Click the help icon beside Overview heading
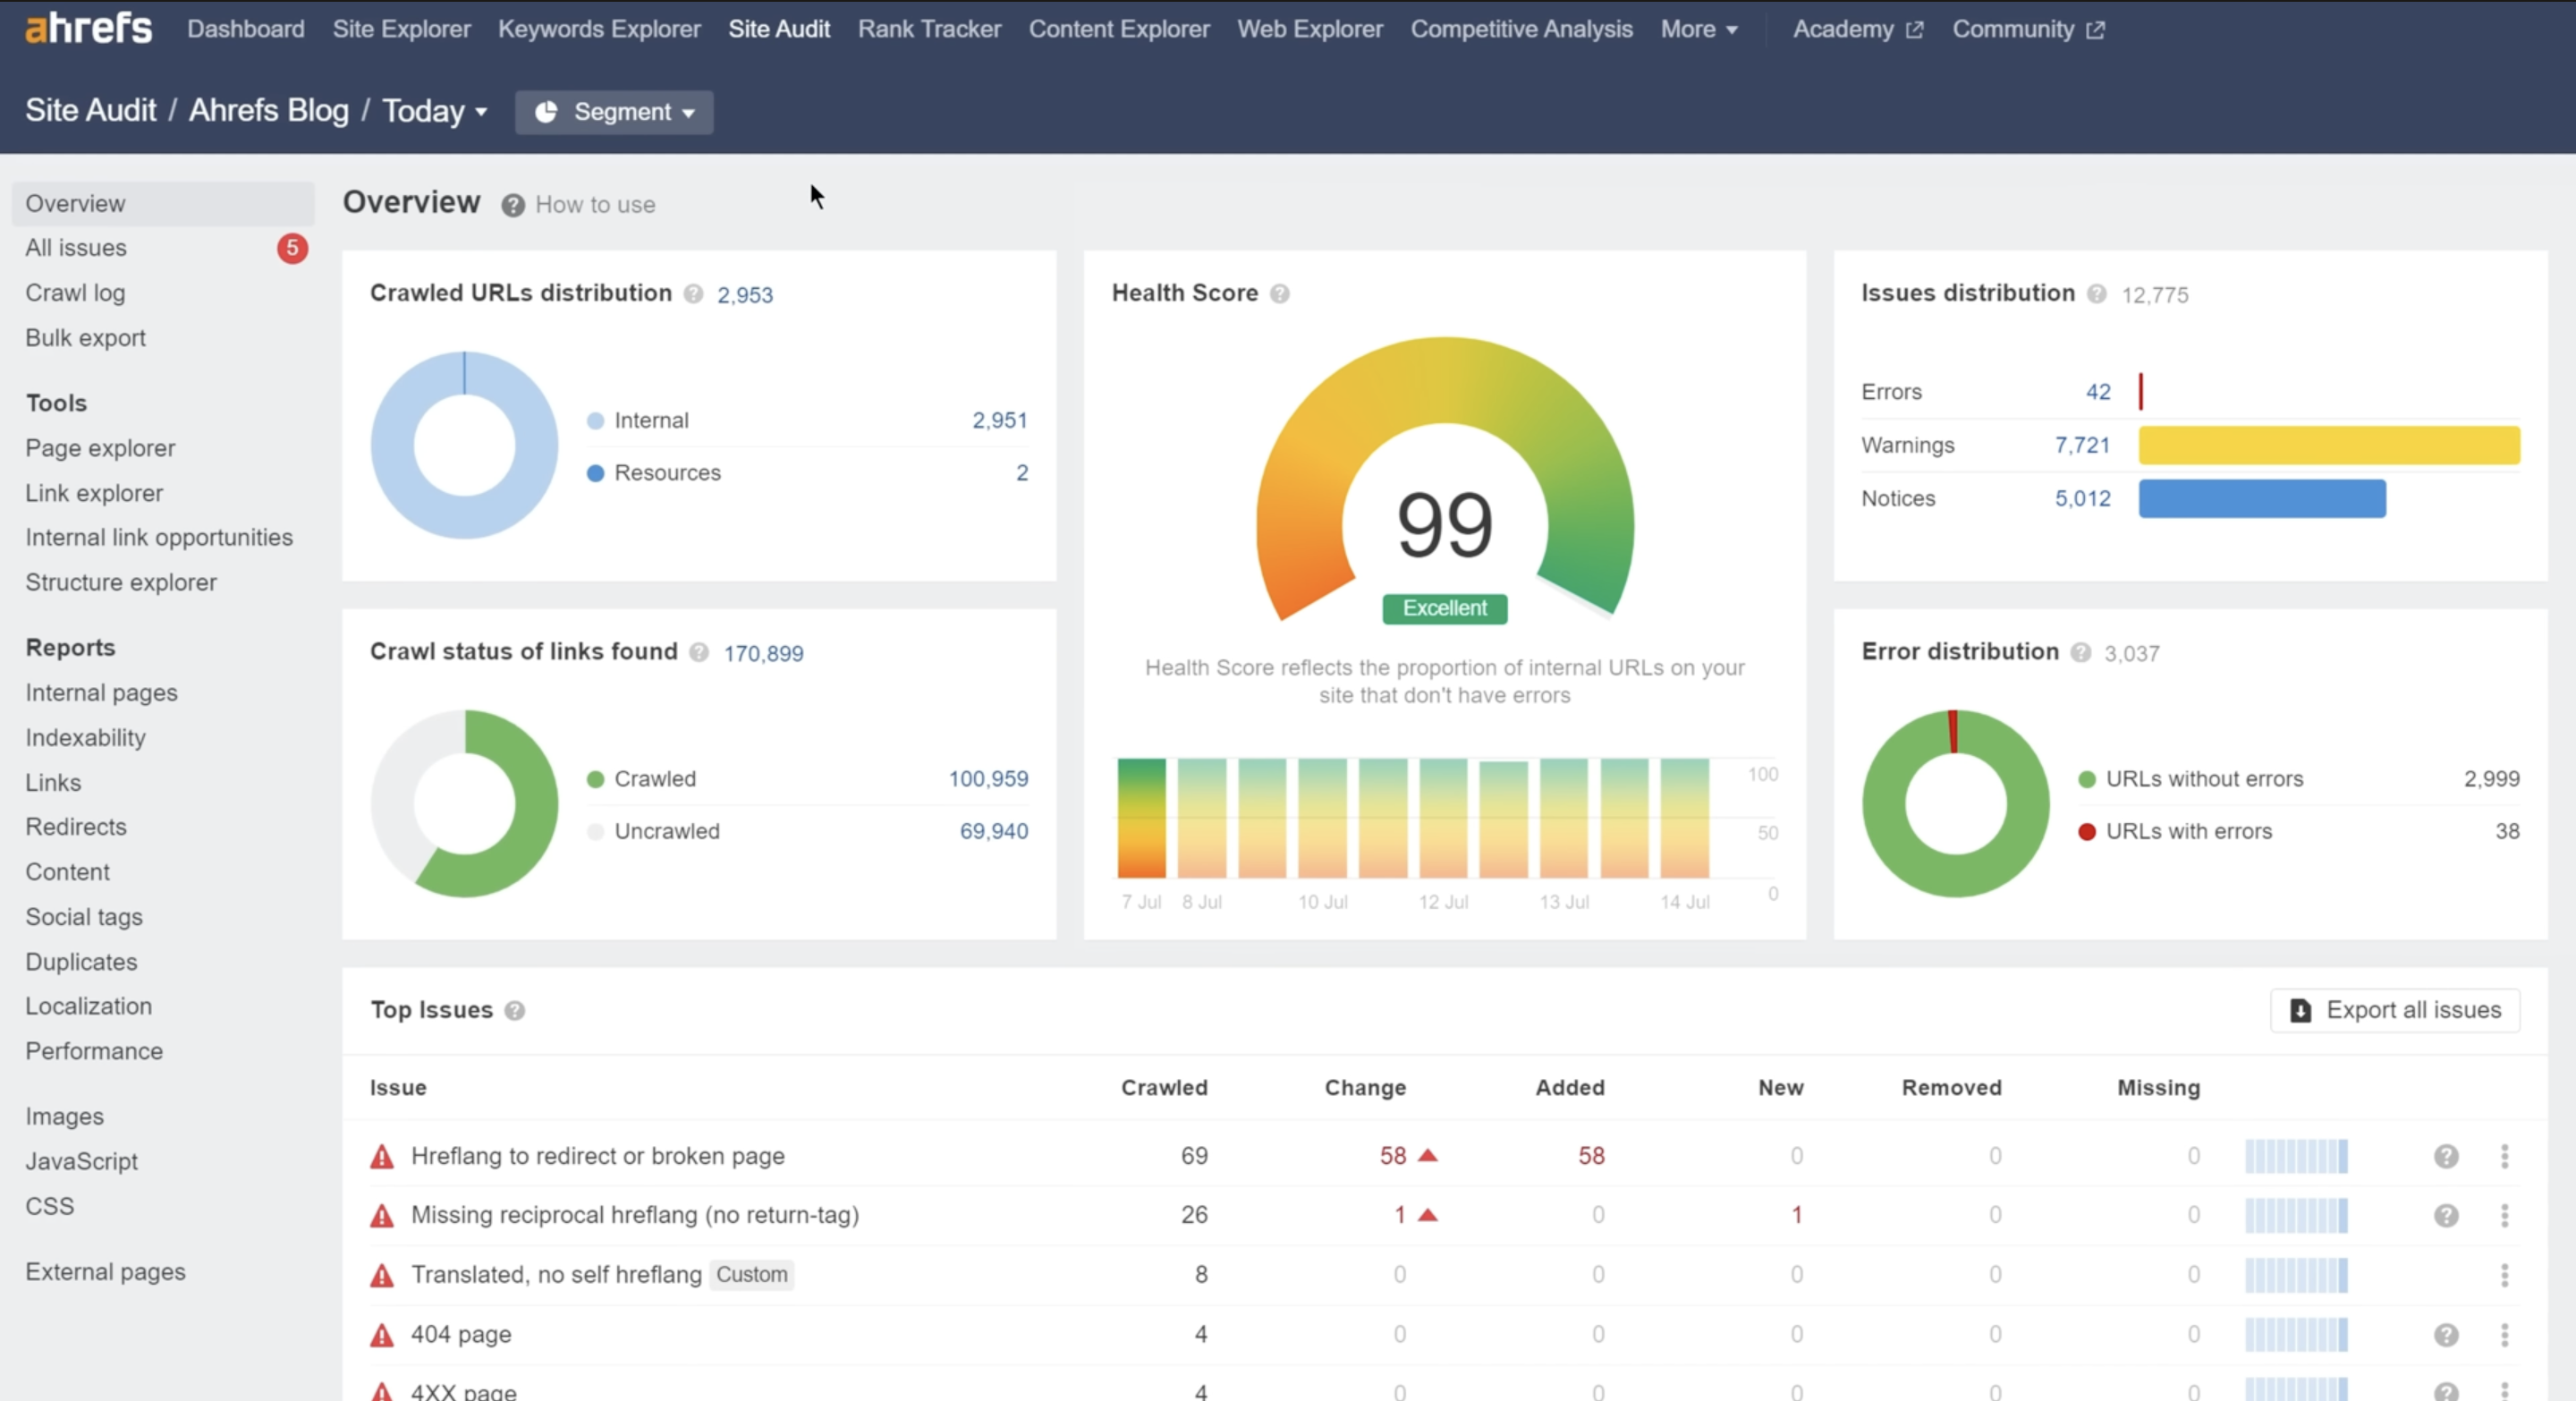Screen dimensions: 2576x1401 (x=513, y=205)
